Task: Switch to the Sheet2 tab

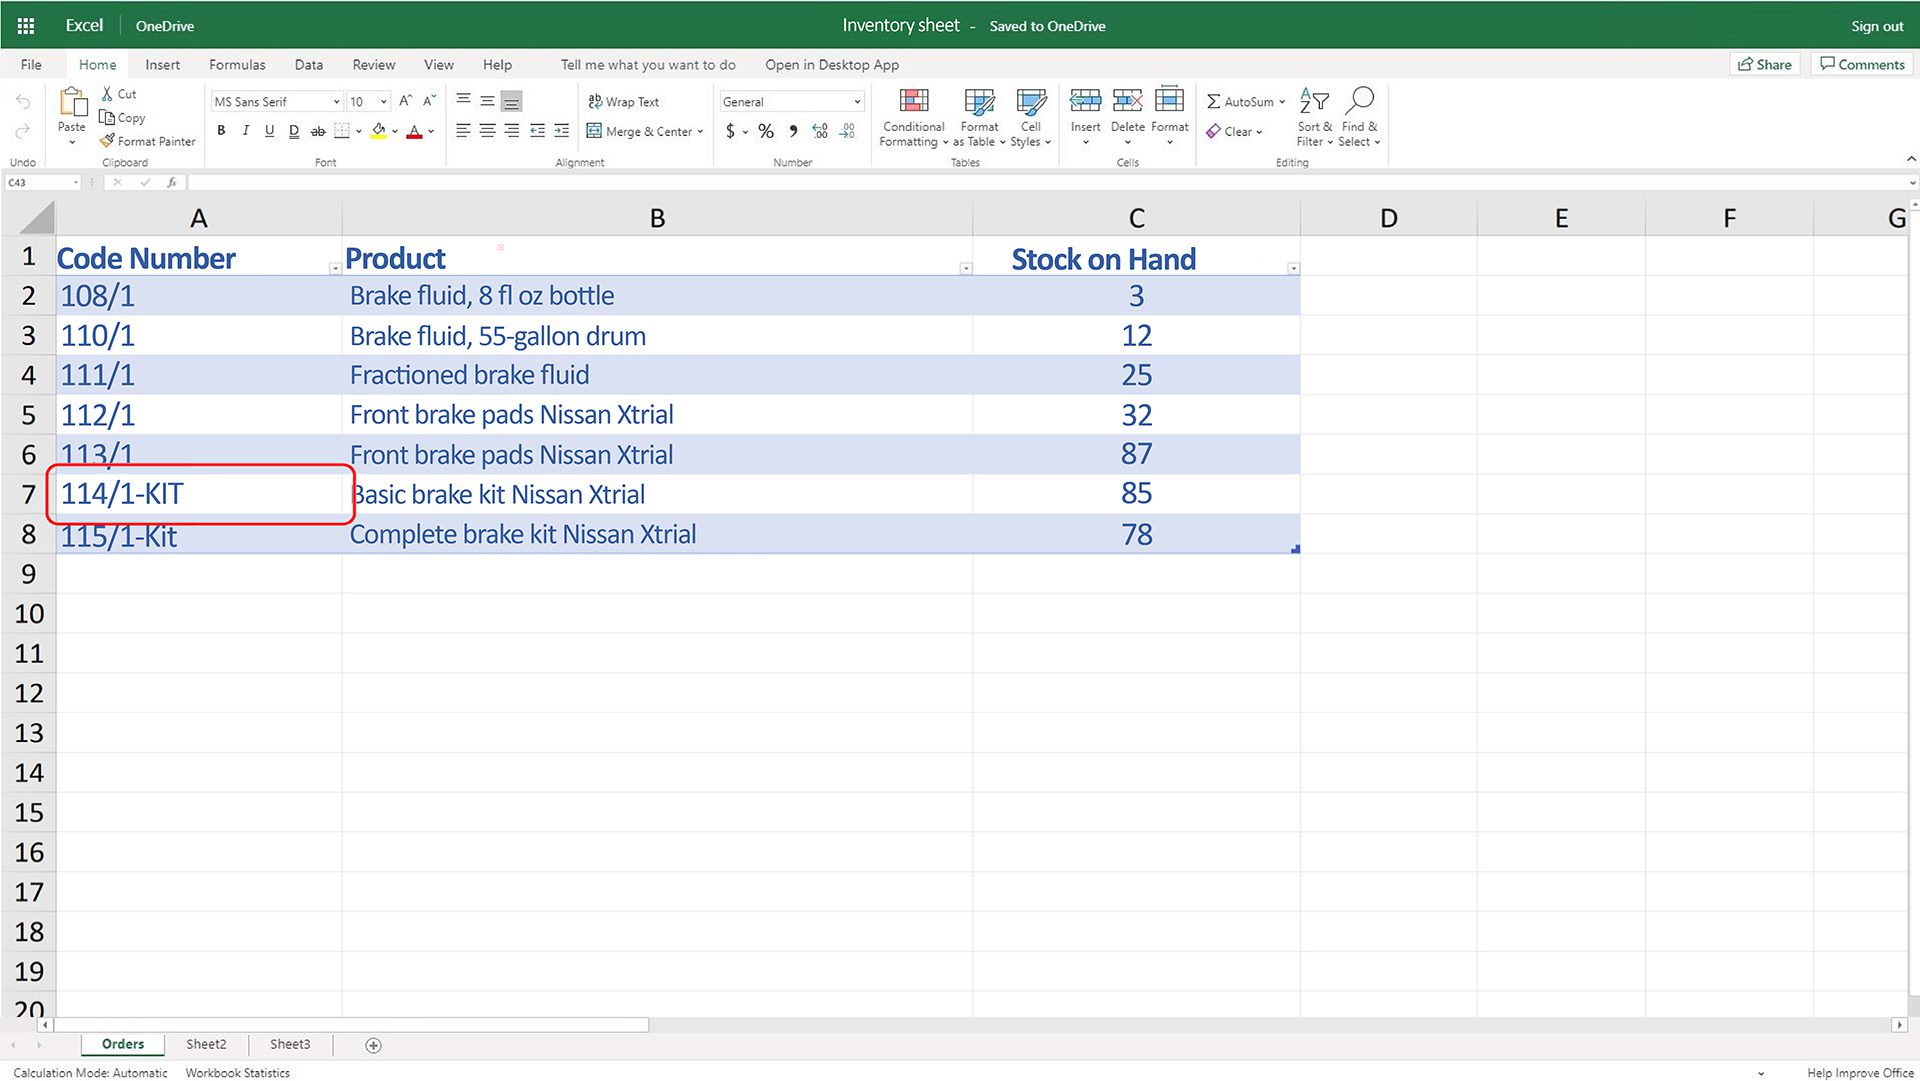Action: coord(206,1044)
